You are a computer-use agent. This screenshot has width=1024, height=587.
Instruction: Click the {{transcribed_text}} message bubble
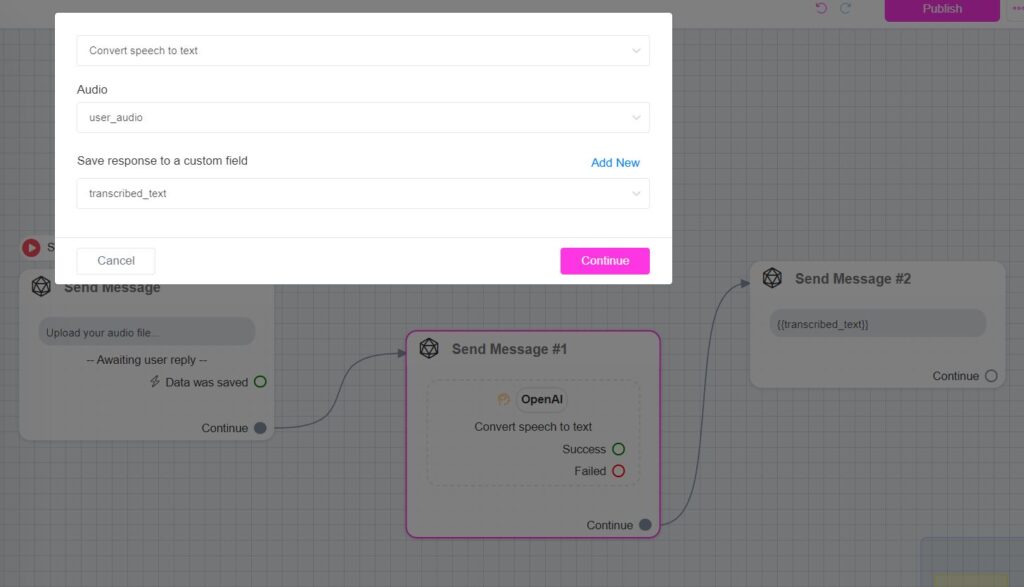877,324
